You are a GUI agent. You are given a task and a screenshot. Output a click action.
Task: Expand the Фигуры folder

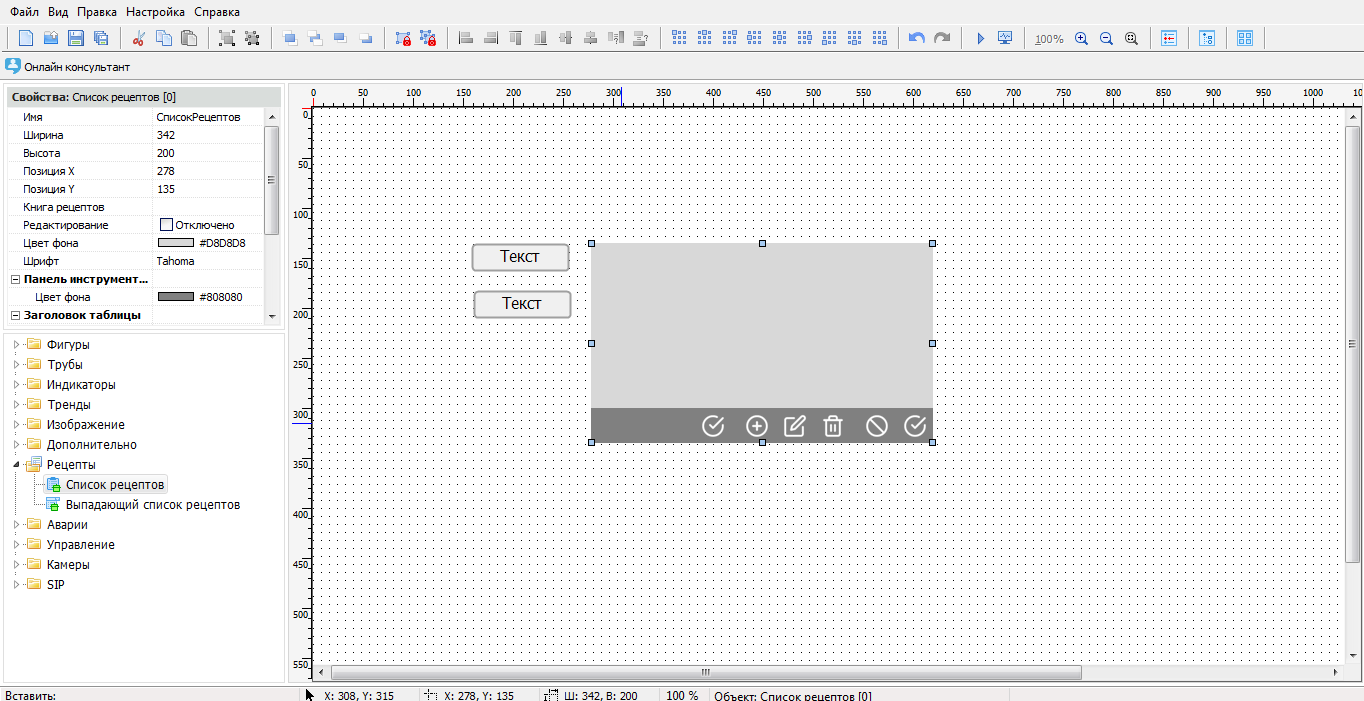(16, 345)
